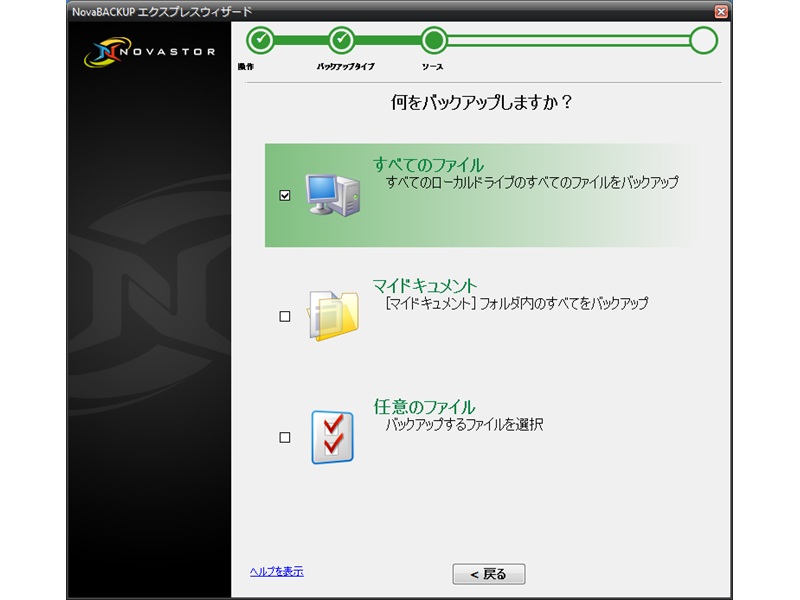Click the computer icon for すべてのファイル
The image size is (800, 600).
click(331, 195)
